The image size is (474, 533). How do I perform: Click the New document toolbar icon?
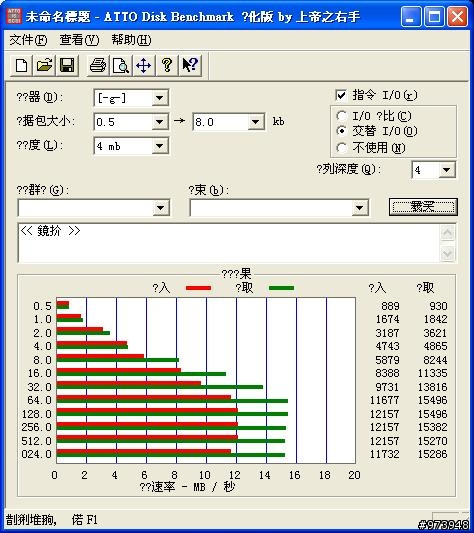pyautogui.click(x=22, y=65)
